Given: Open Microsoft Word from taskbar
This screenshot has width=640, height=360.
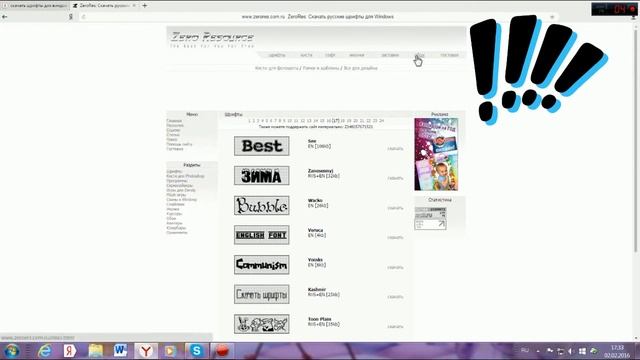Looking at the screenshot, I should click(x=120, y=351).
